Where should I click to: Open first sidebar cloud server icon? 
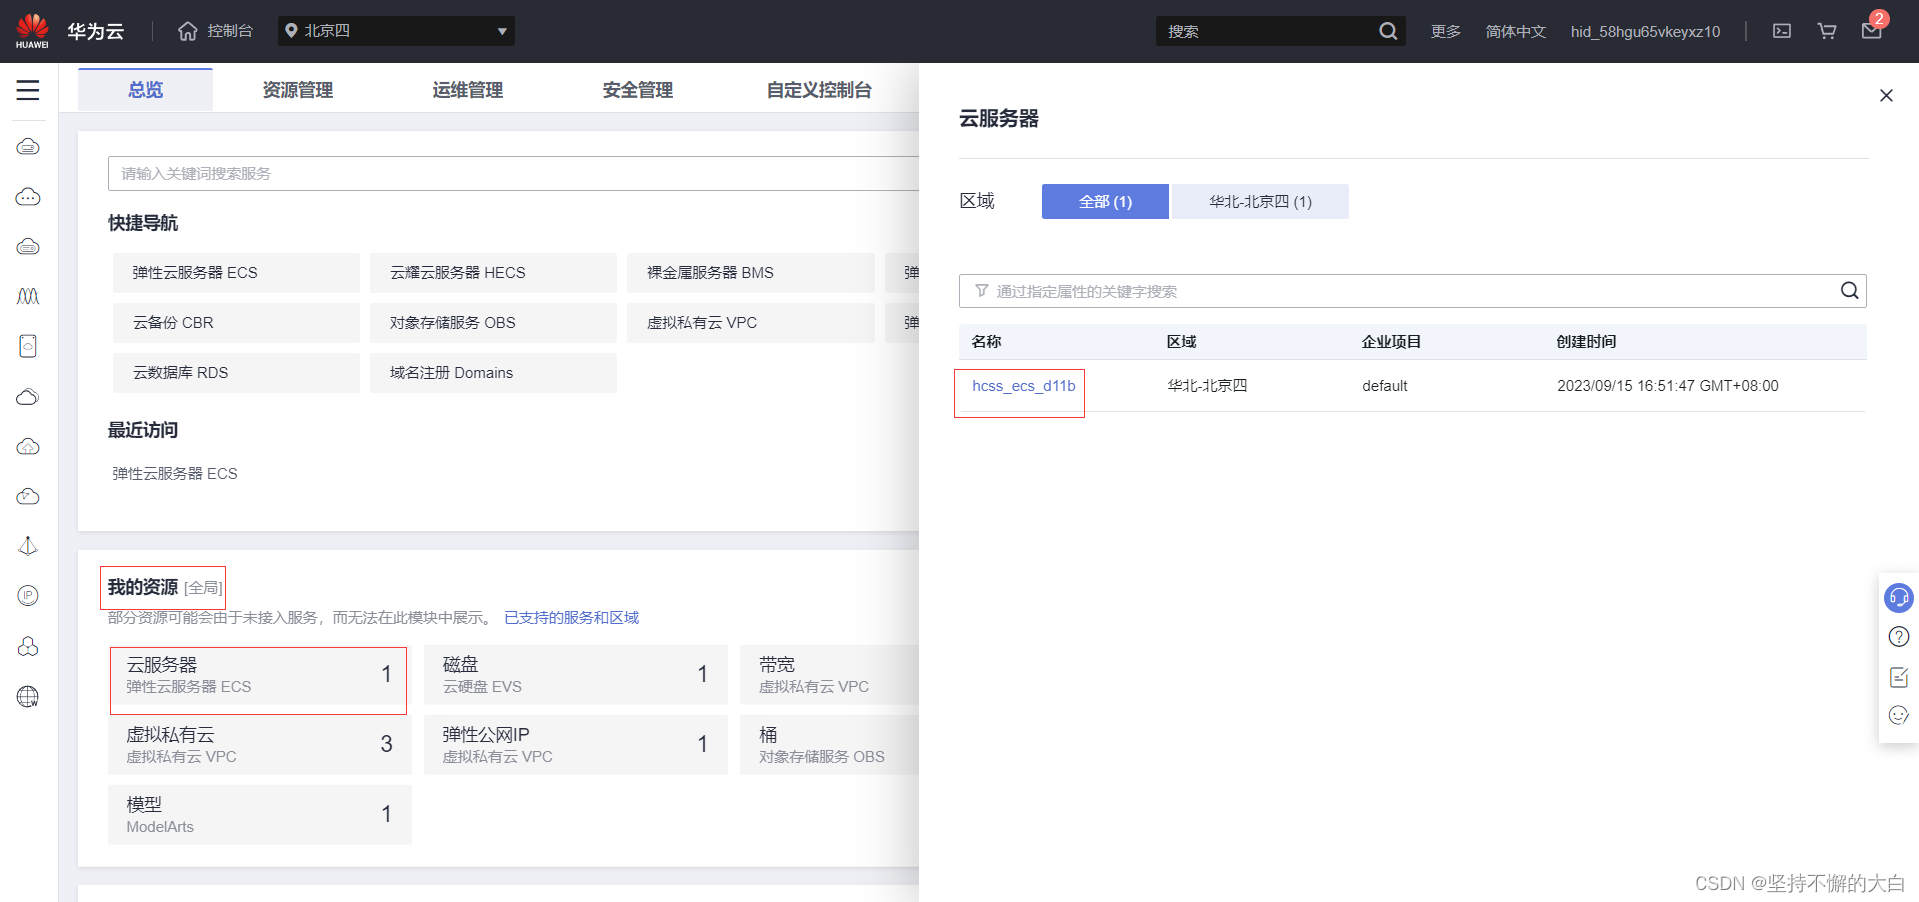point(28,147)
